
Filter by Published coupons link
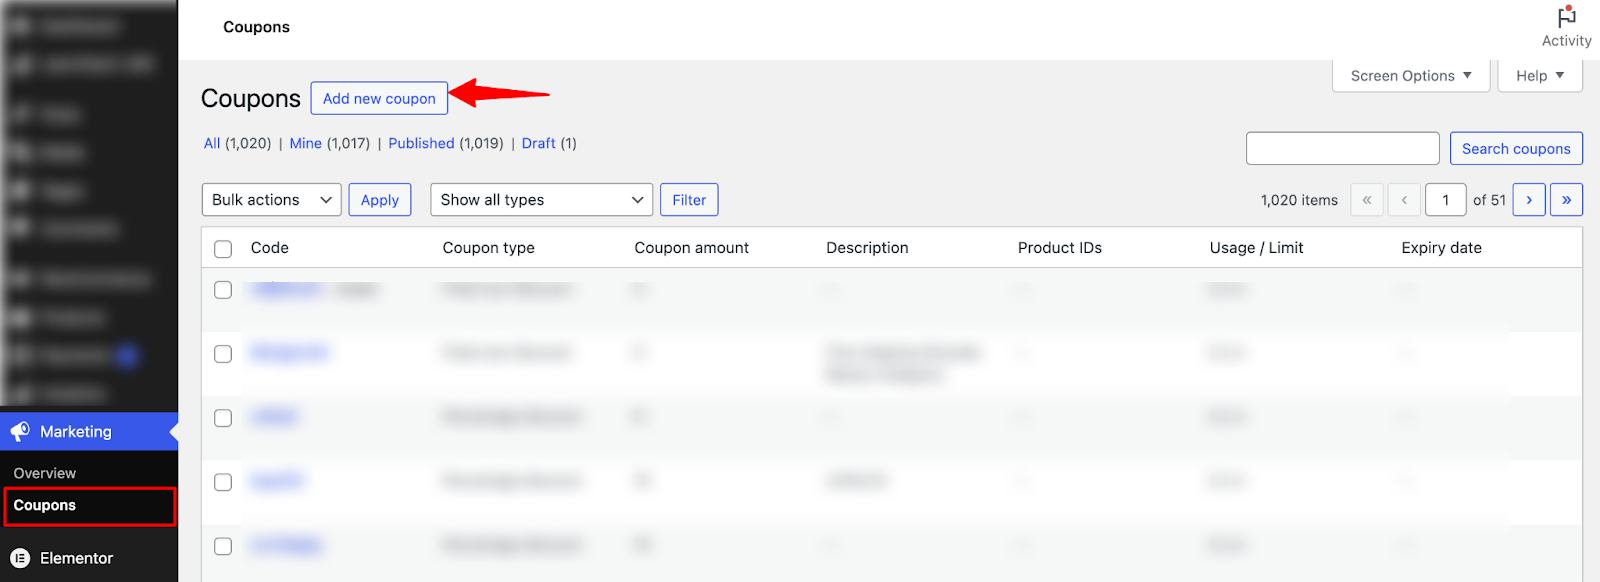[421, 143]
